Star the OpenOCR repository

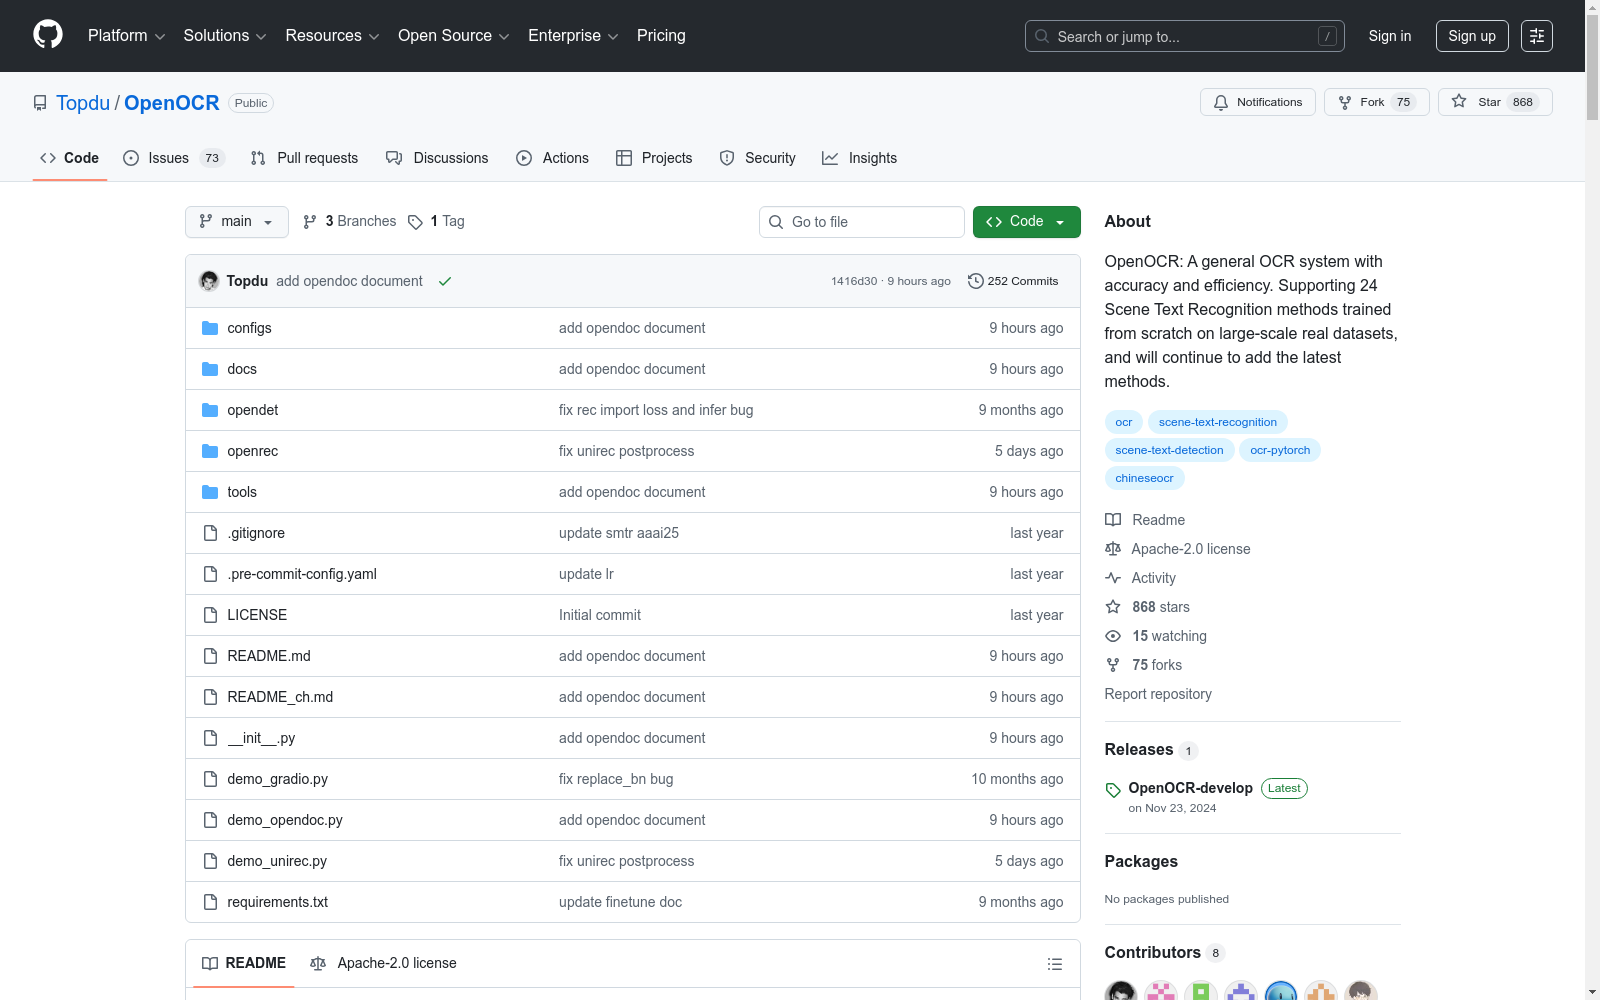1495,102
